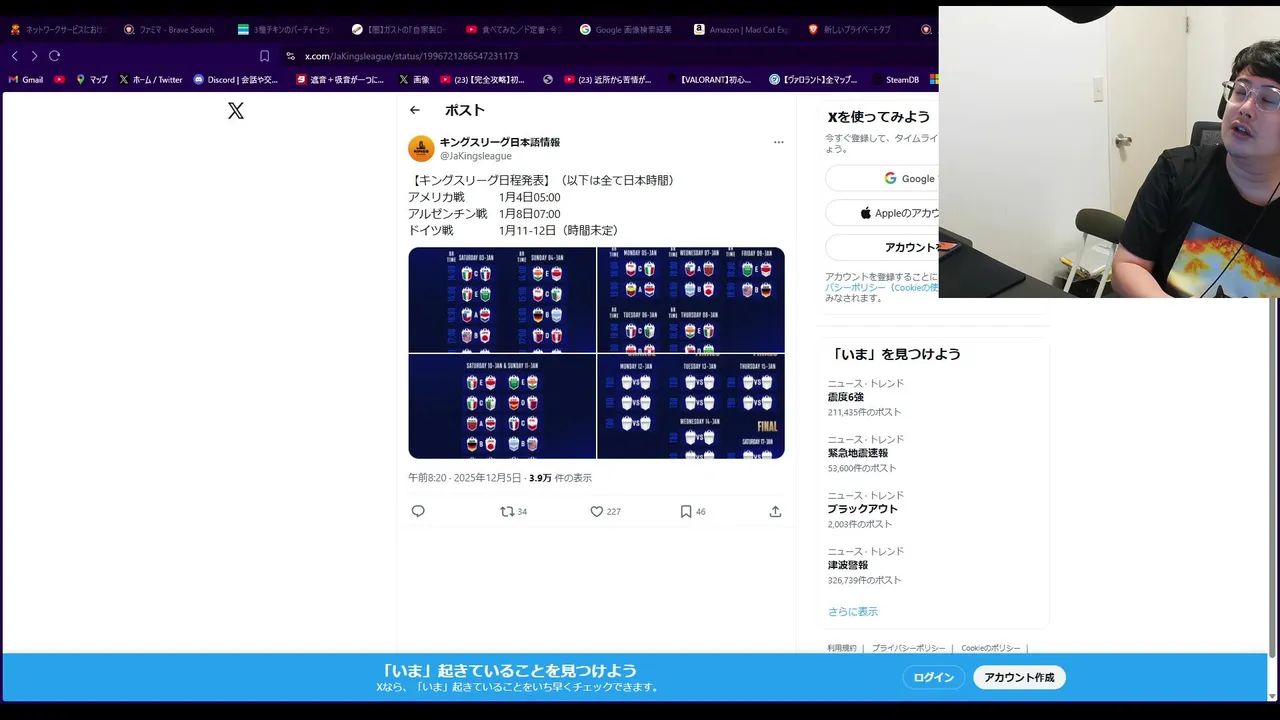The width and height of the screenshot is (1280, 720).
Task: Reload the page with the refresh icon
Action: (x=55, y=56)
